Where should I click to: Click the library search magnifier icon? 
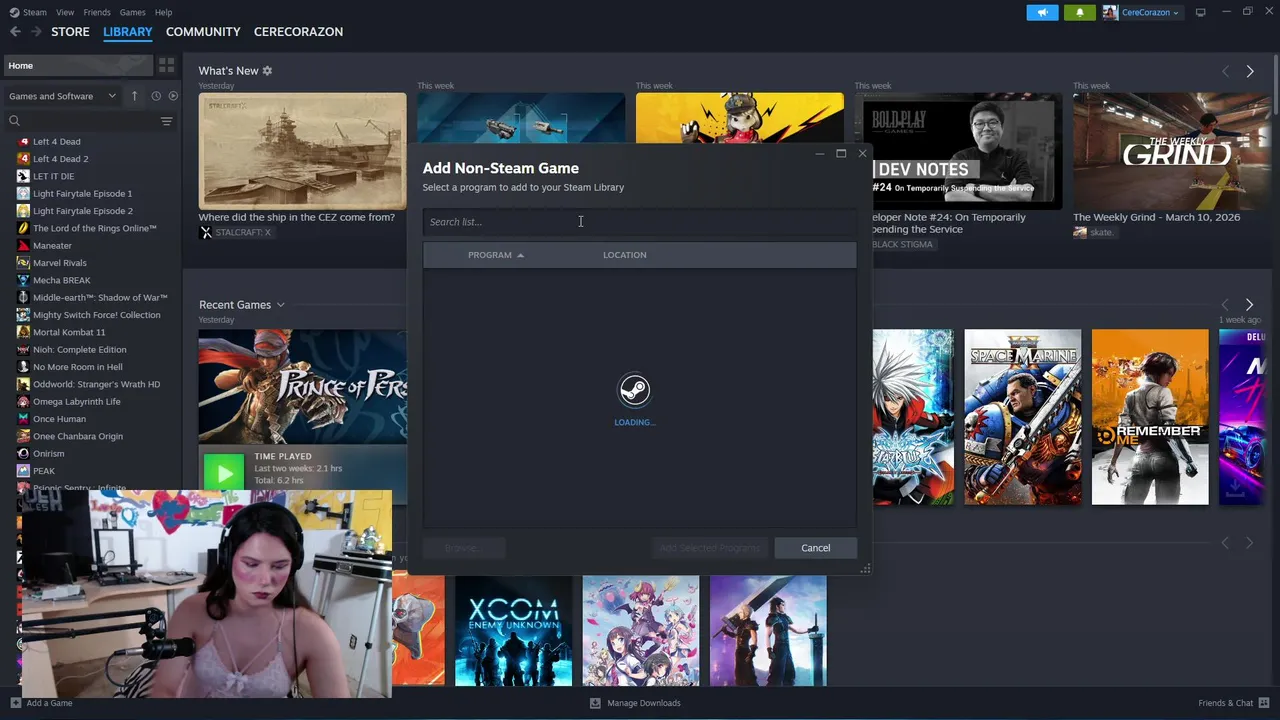(14, 121)
